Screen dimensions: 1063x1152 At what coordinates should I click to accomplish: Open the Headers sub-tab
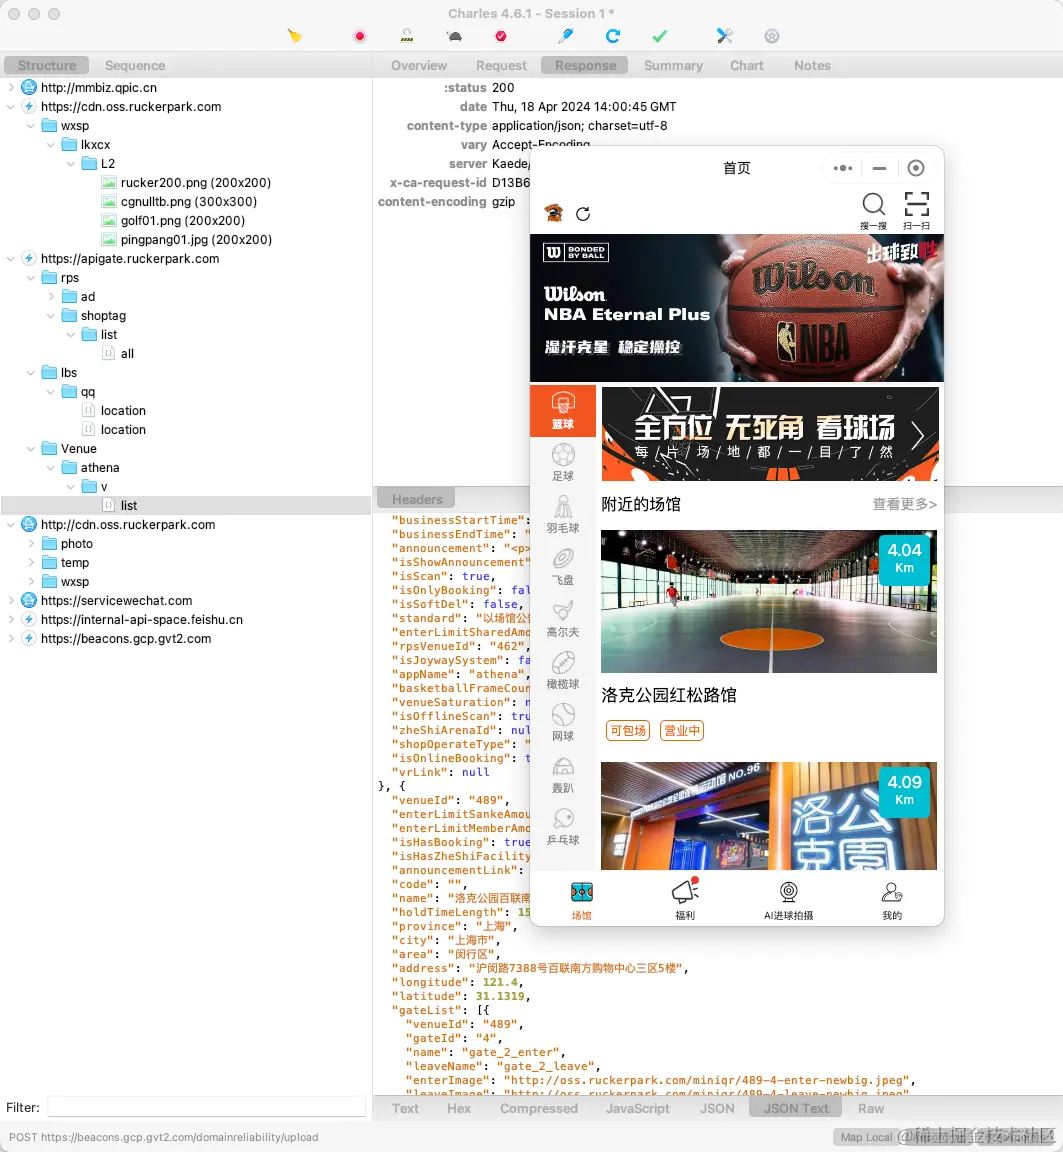[417, 500]
